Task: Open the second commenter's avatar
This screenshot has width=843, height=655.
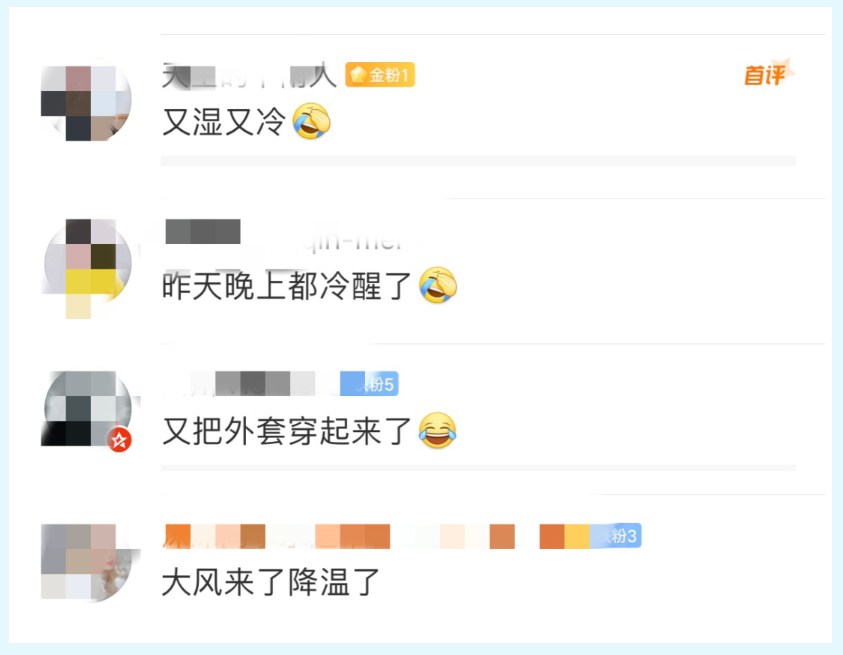Action: 86,265
